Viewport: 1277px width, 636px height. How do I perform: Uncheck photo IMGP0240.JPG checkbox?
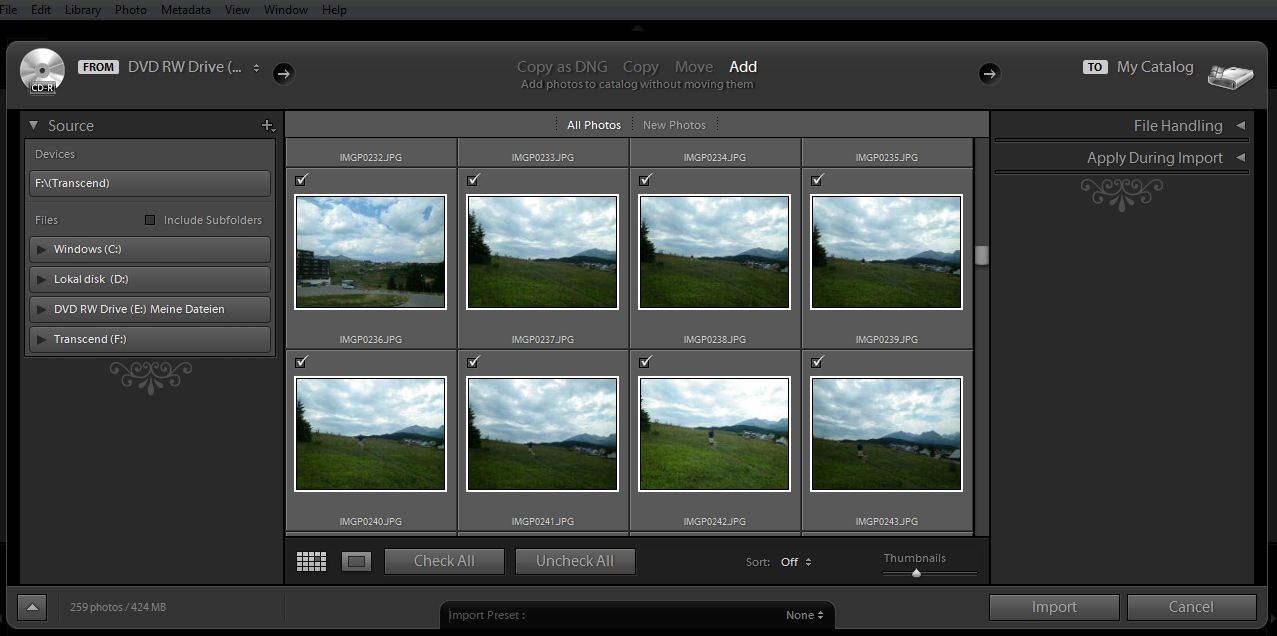click(302, 362)
